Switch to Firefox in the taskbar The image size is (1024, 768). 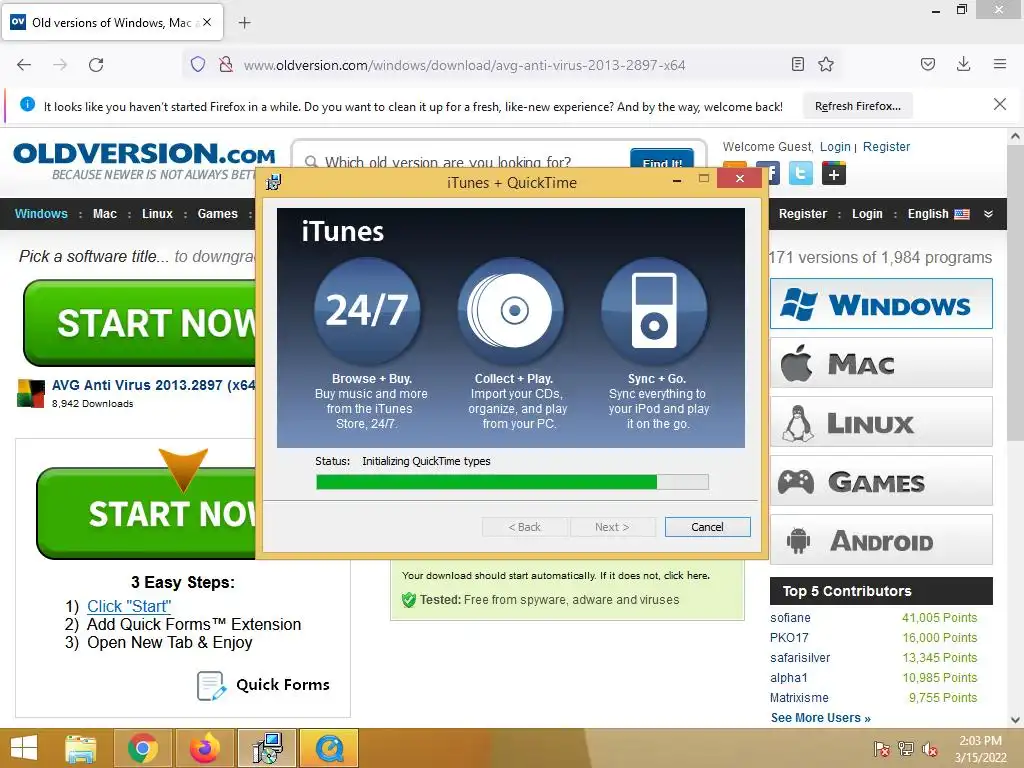point(204,748)
